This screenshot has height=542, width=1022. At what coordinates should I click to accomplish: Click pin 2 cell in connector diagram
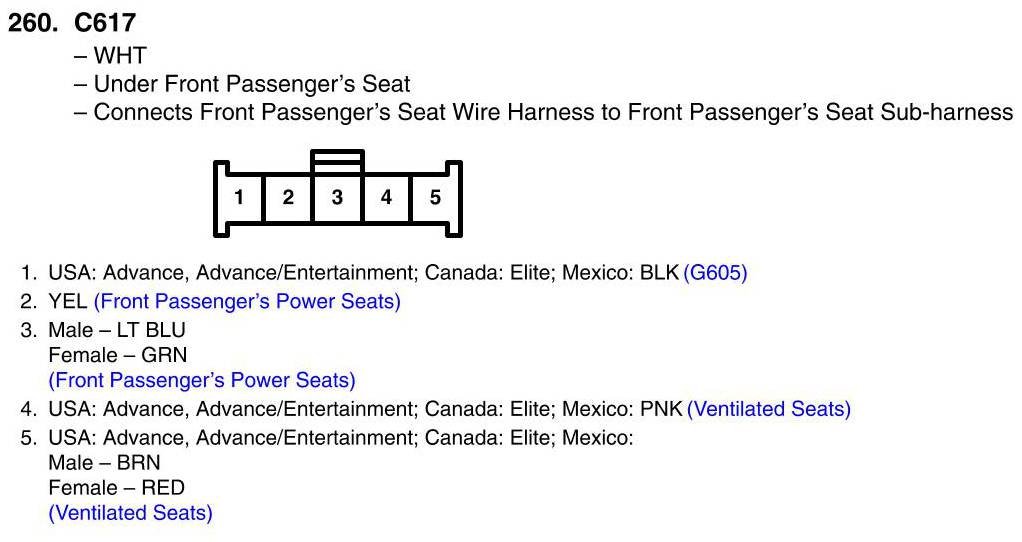(x=288, y=197)
